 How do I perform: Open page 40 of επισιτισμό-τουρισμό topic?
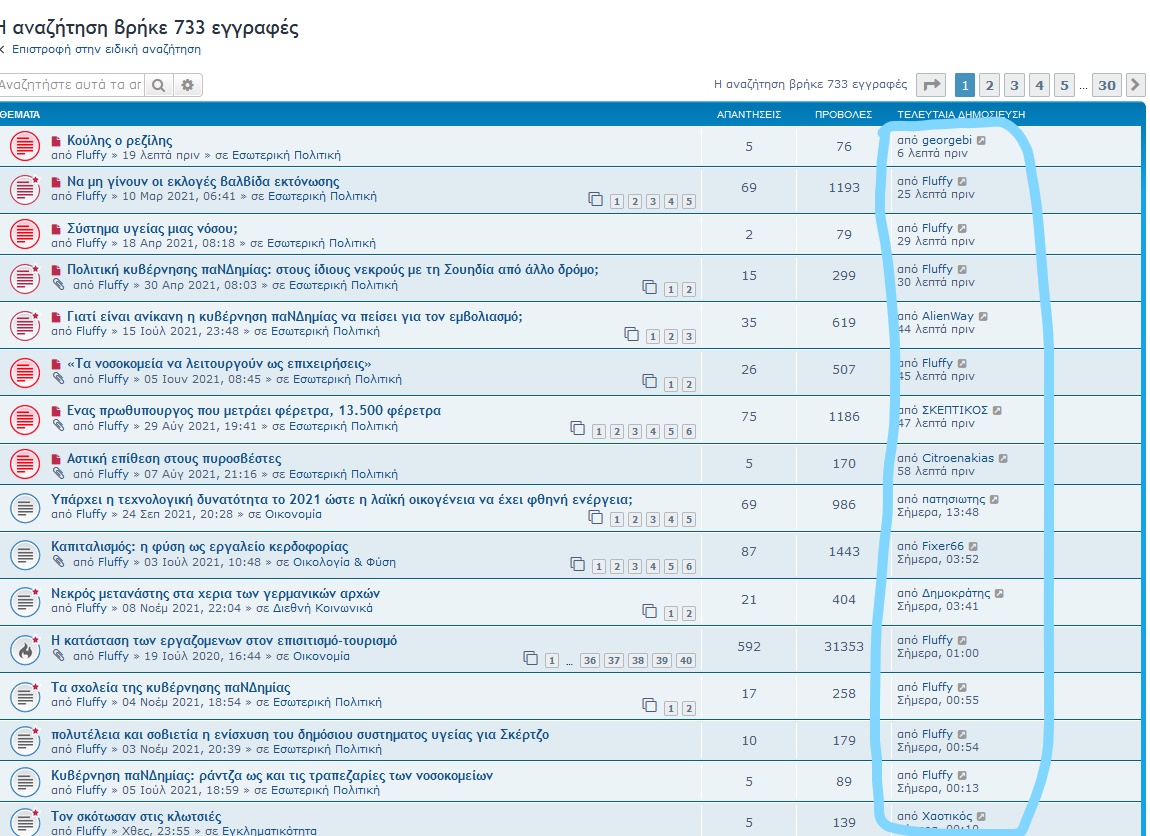coord(686,660)
